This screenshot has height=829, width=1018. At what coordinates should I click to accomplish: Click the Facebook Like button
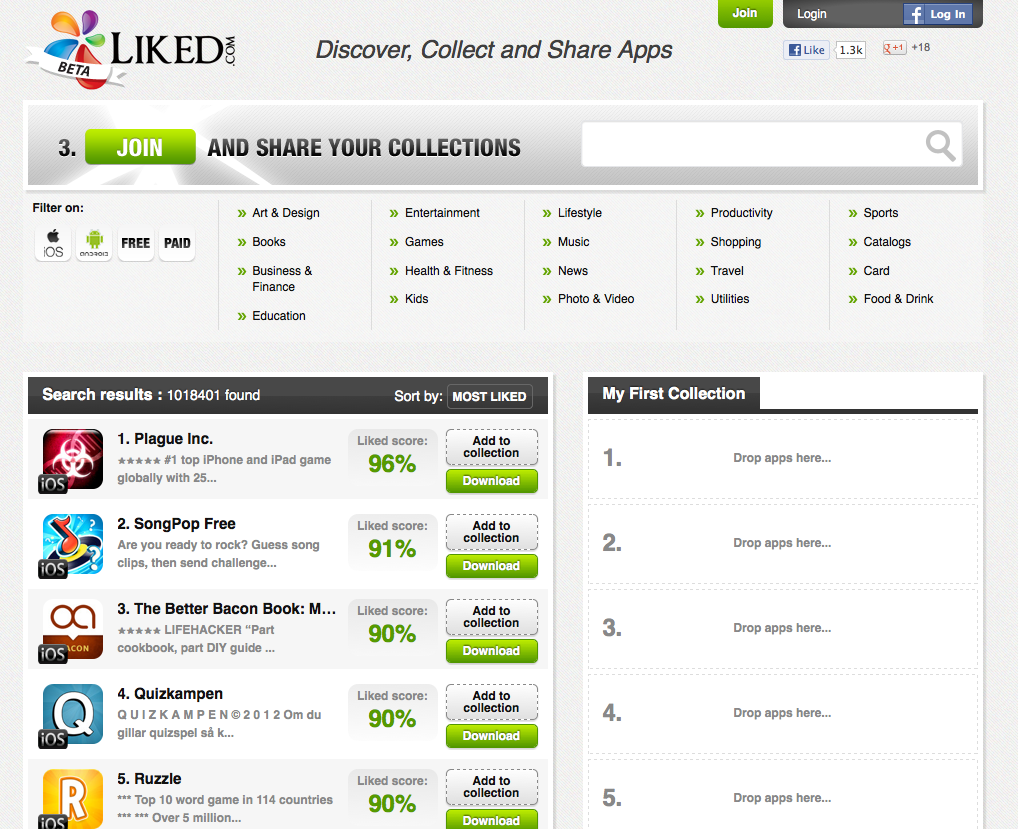[x=806, y=50]
